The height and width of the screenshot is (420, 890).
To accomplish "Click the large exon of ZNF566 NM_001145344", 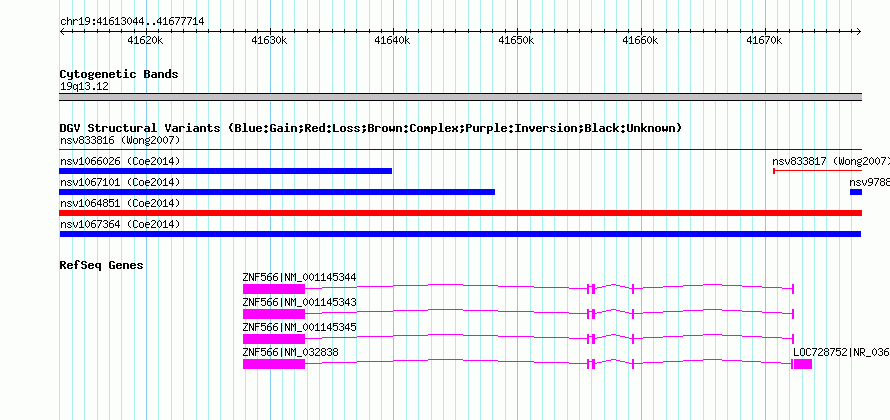I will [274, 289].
